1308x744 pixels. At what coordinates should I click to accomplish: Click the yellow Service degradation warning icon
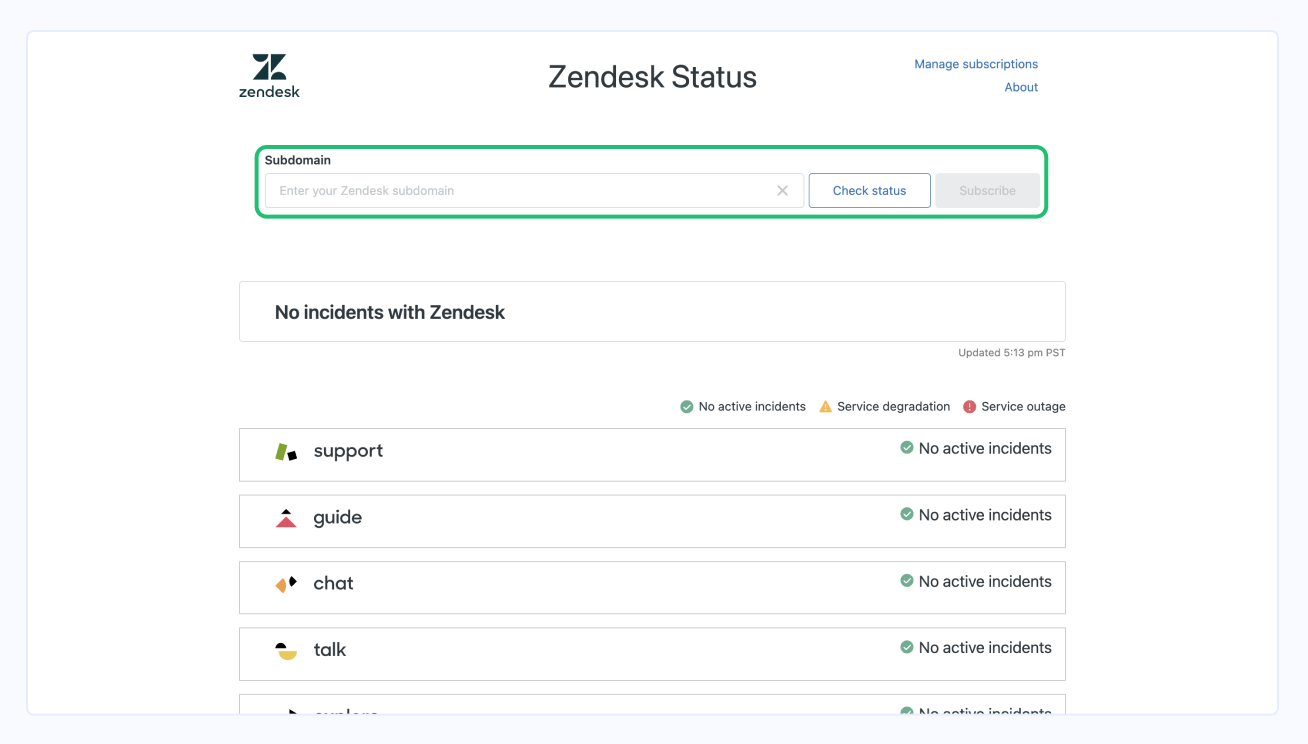point(825,406)
